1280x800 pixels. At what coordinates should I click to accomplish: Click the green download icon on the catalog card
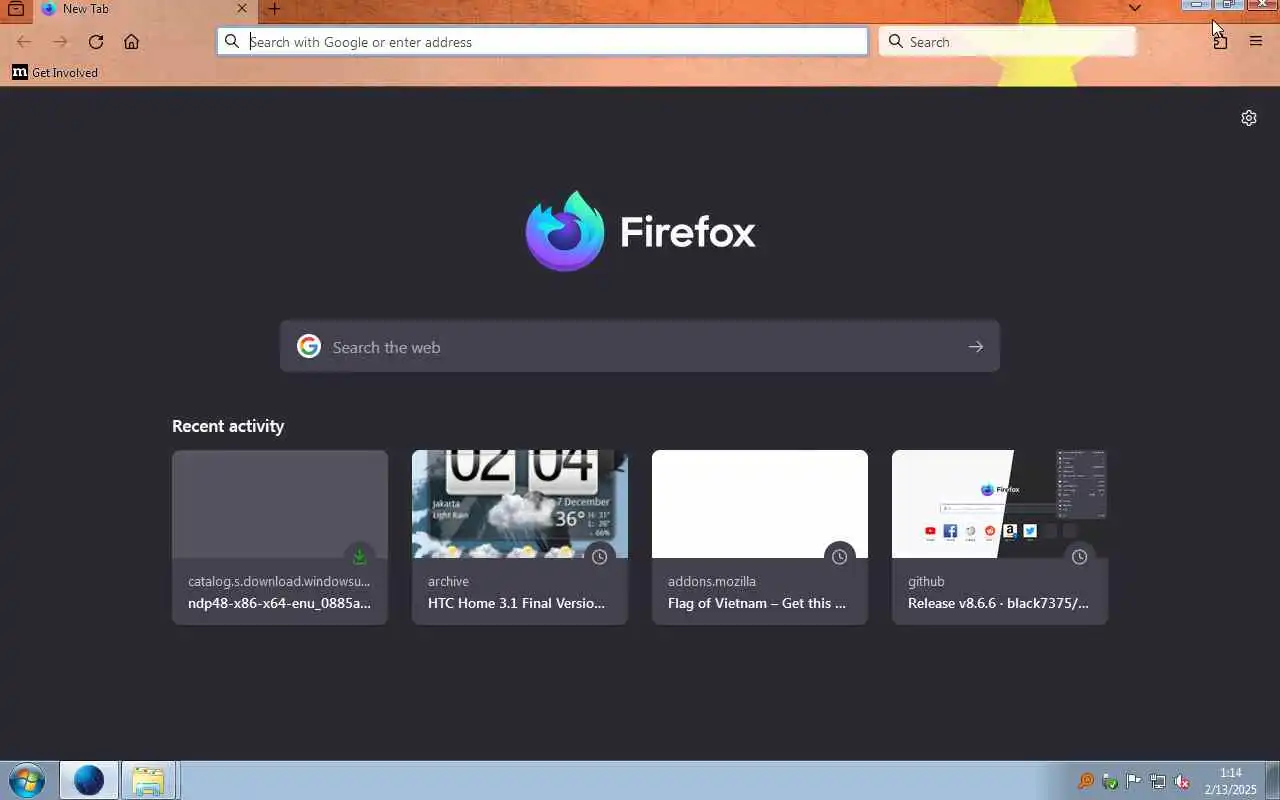(359, 557)
